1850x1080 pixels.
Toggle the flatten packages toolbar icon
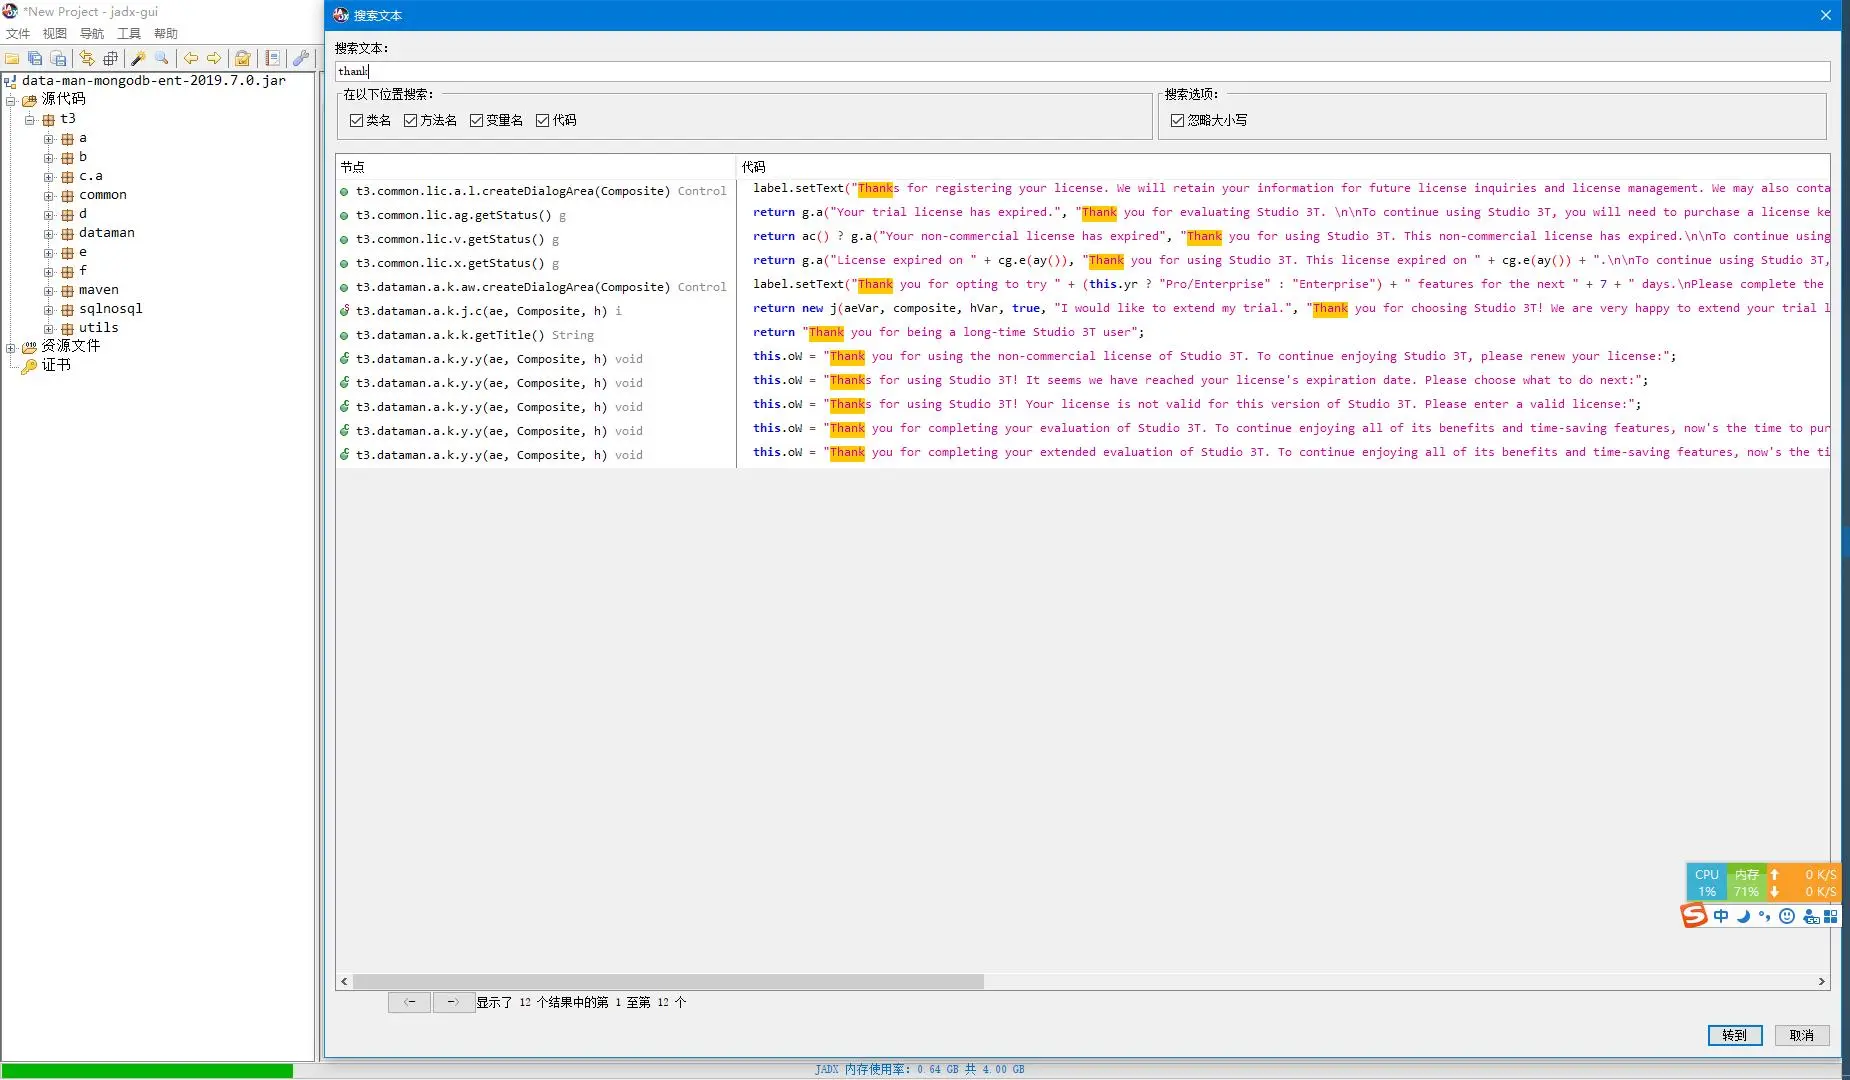click(x=110, y=58)
